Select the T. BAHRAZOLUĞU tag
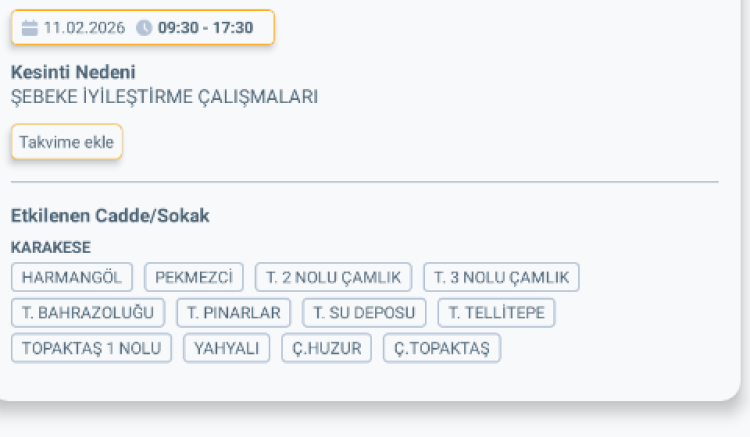Image resolution: width=750 pixels, height=437 pixels. pyautogui.click(x=88, y=312)
